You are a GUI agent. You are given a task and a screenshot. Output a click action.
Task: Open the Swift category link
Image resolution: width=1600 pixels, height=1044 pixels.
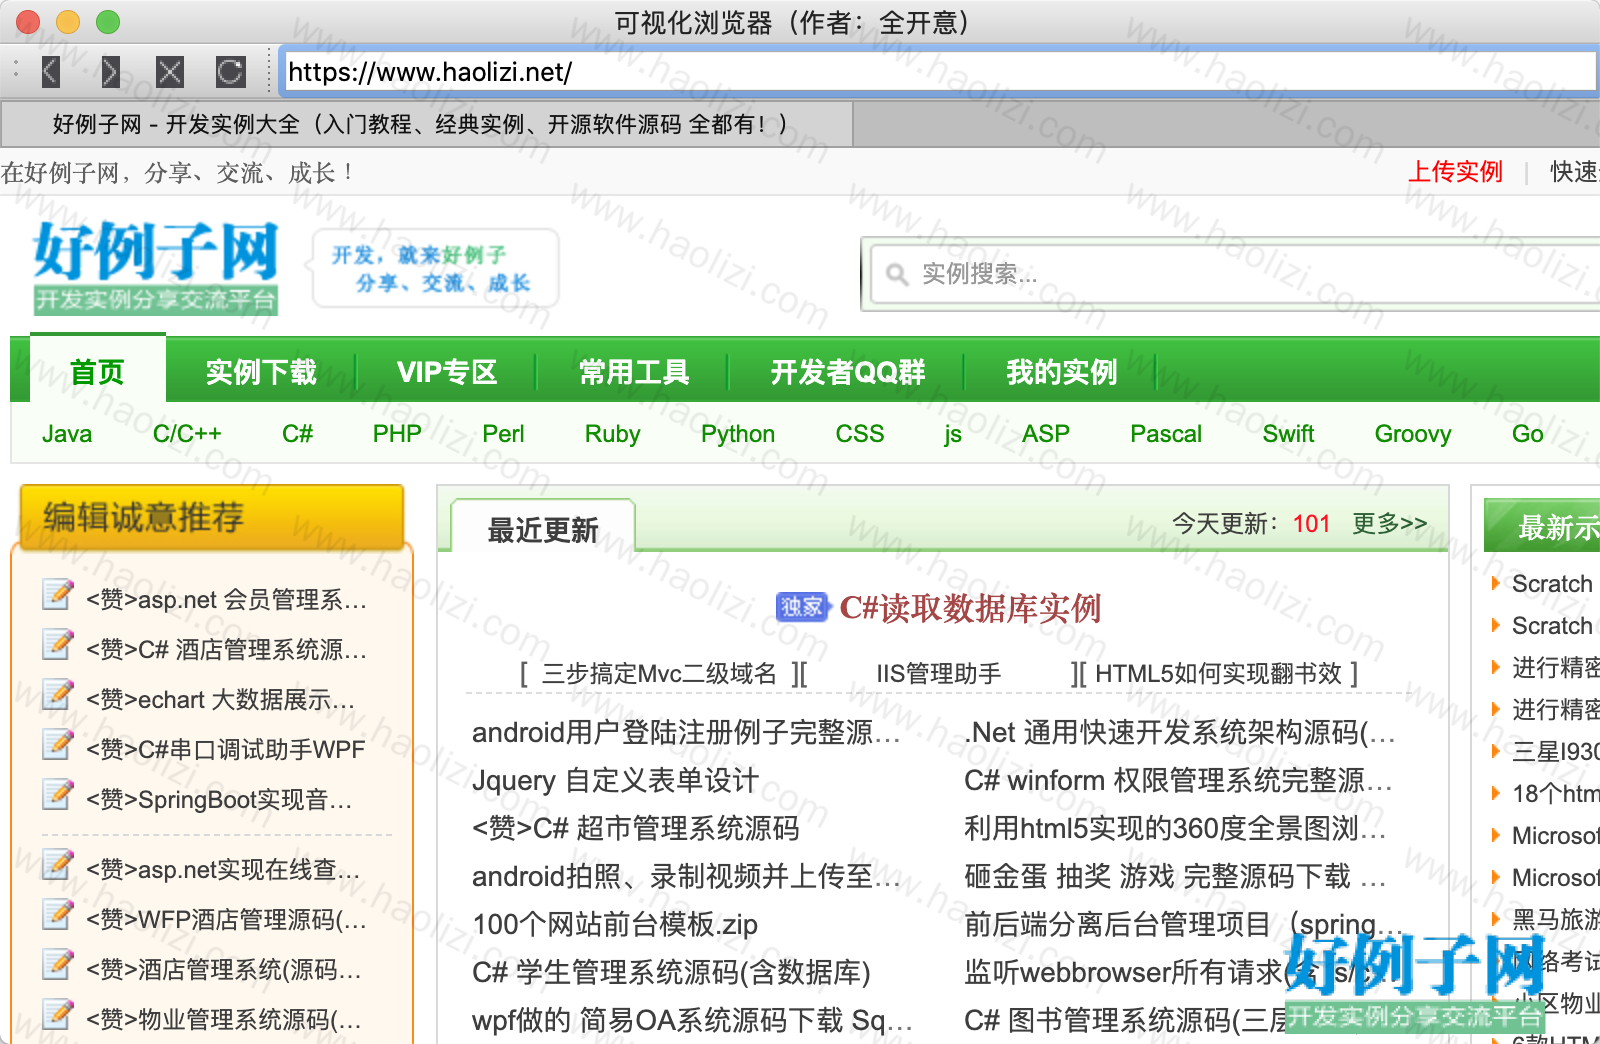[1288, 434]
